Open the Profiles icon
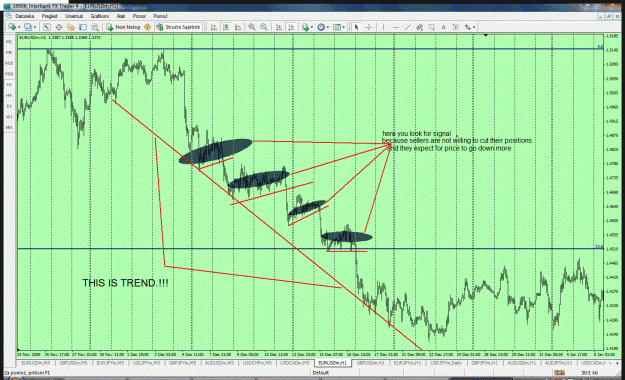Viewport: 625px width, 380px height. pos(28,27)
